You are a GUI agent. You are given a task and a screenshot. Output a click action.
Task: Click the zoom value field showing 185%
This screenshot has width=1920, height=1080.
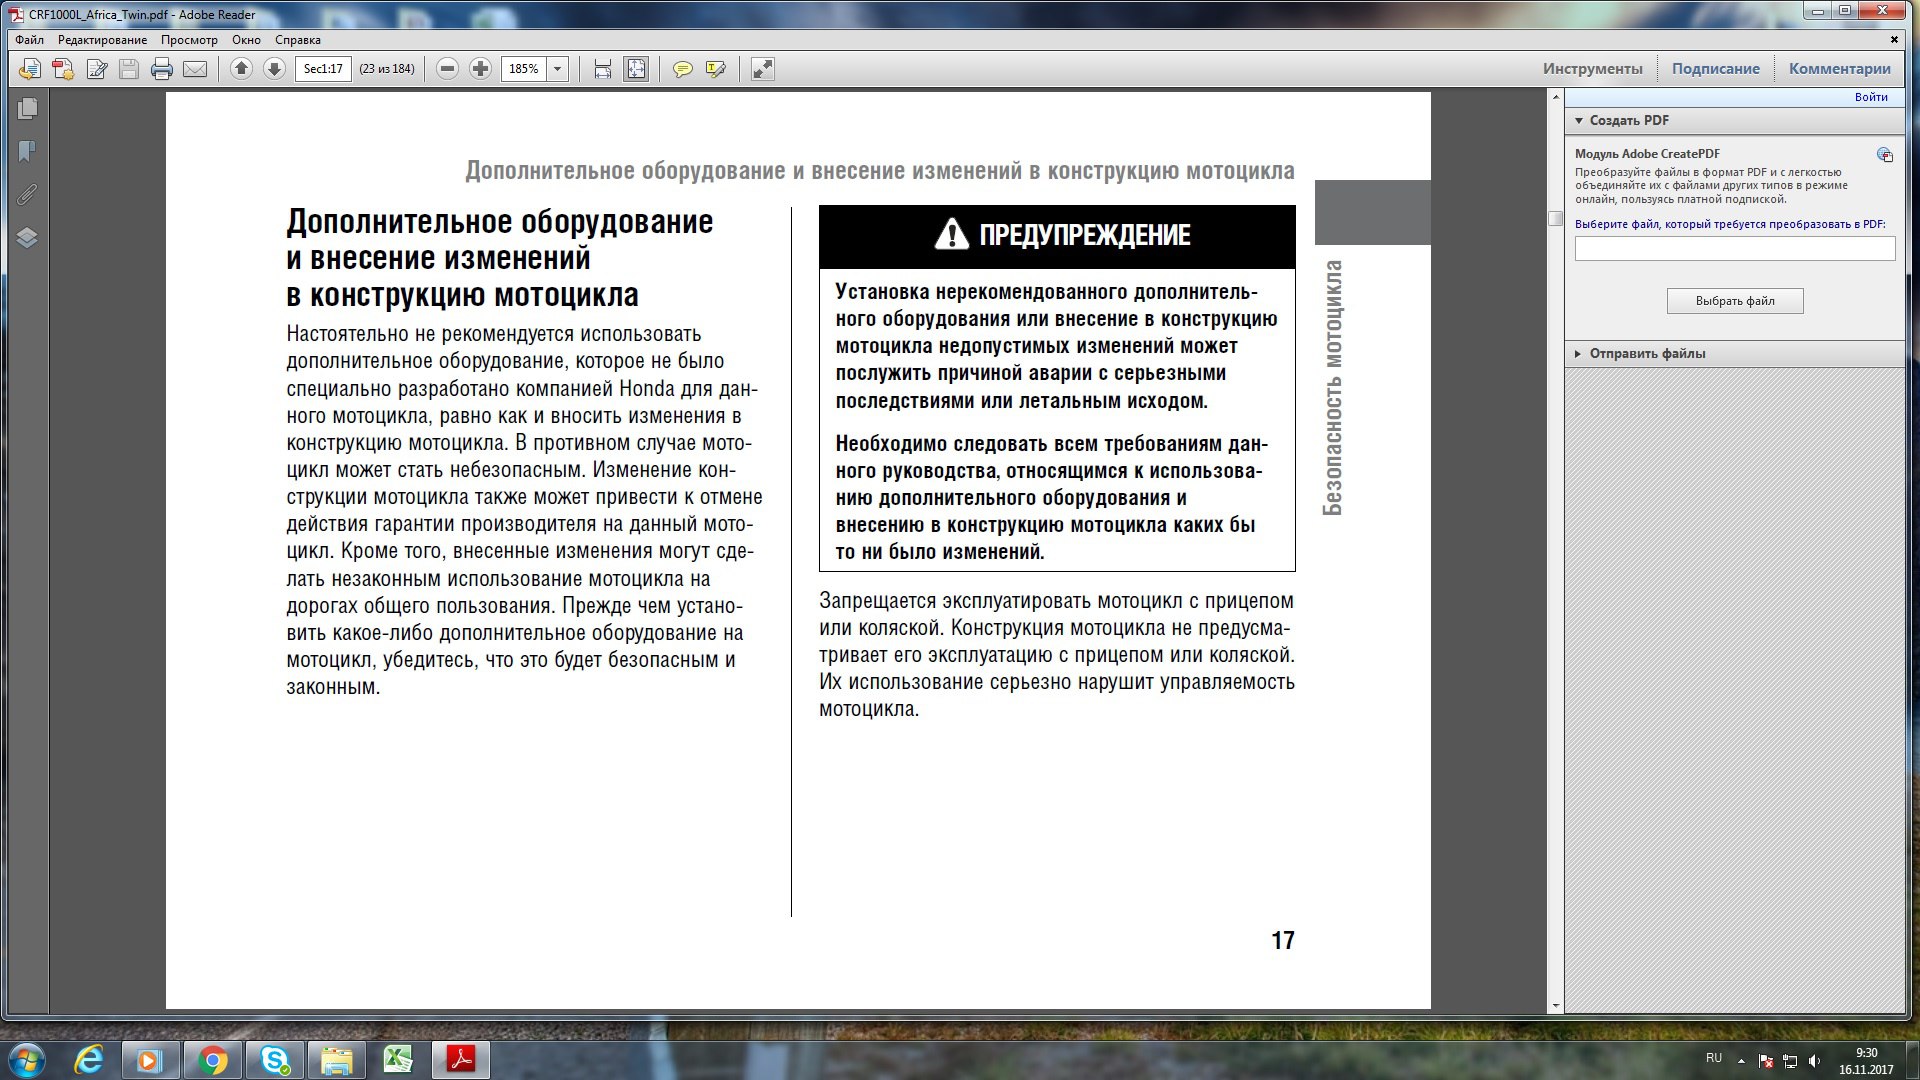tap(524, 69)
